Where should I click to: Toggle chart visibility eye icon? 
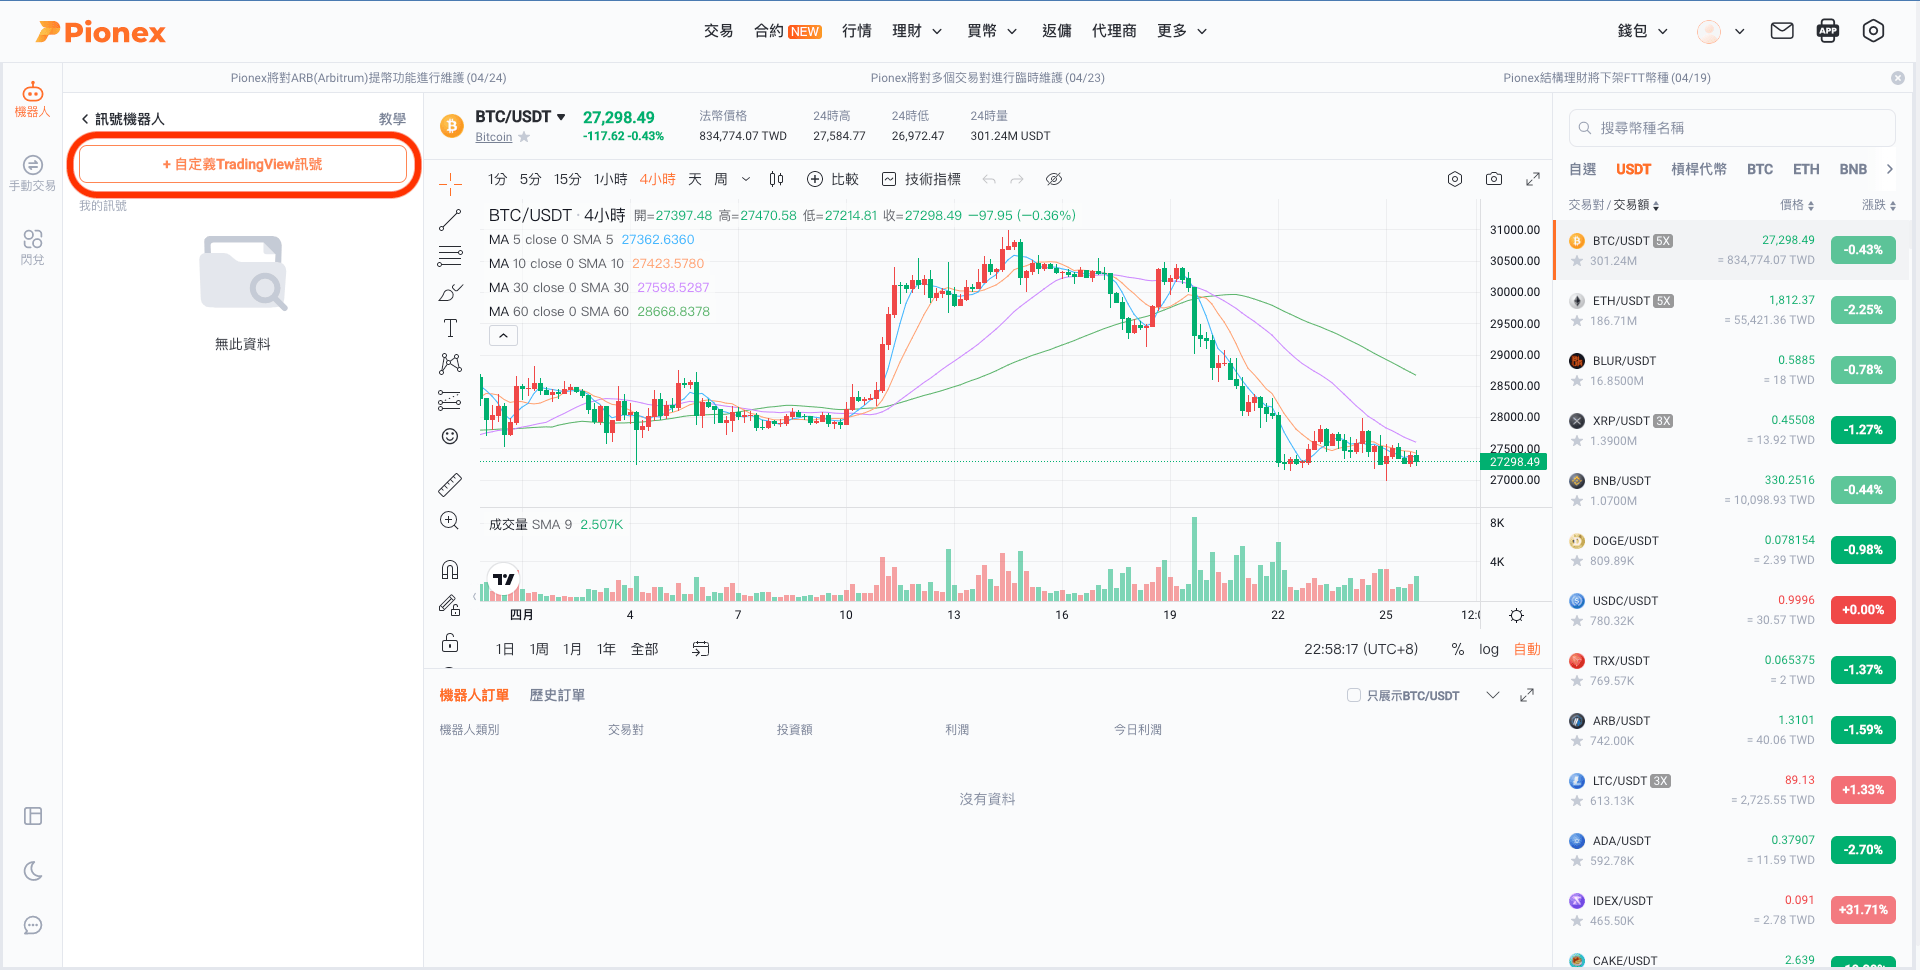pyautogui.click(x=1053, y=179)
